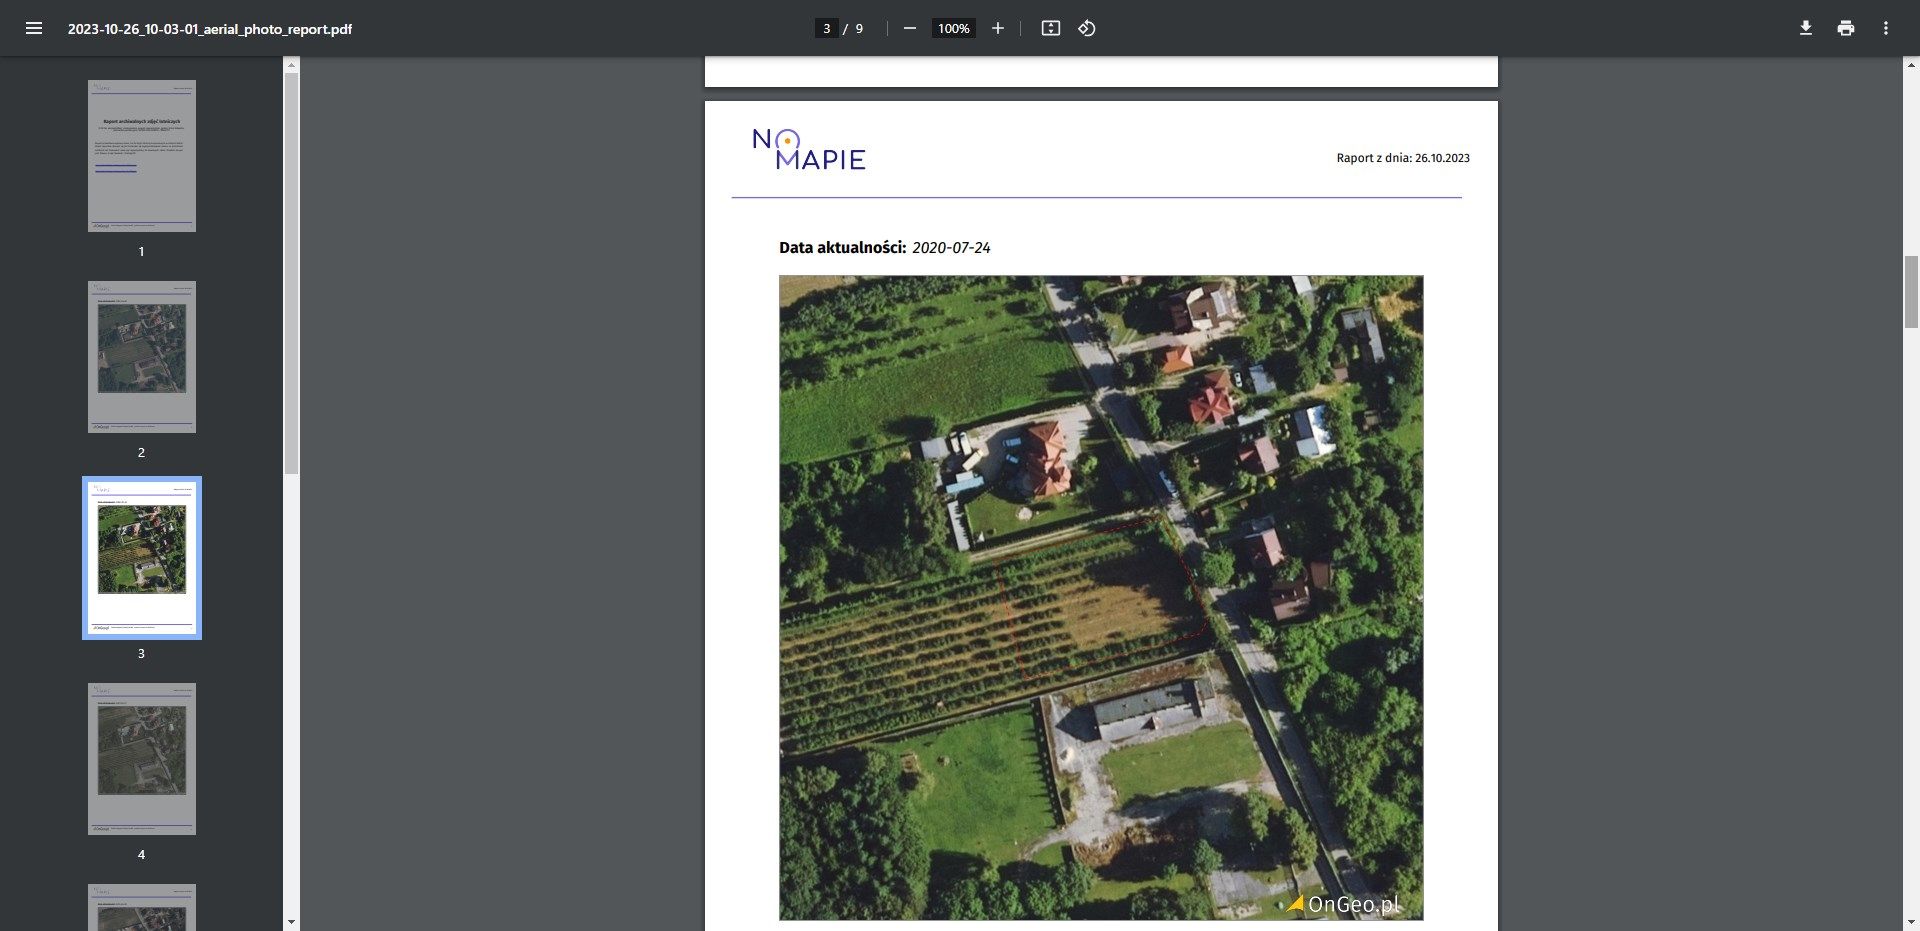Open page 2 thumbnail
The image size is (1920, 931).
(x=141, y=357)
